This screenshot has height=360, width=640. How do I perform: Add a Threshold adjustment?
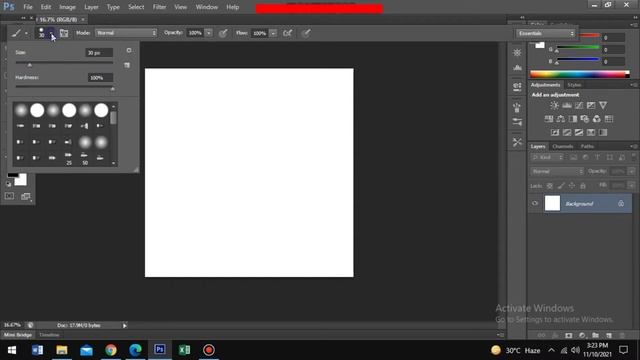click(579, 132)
